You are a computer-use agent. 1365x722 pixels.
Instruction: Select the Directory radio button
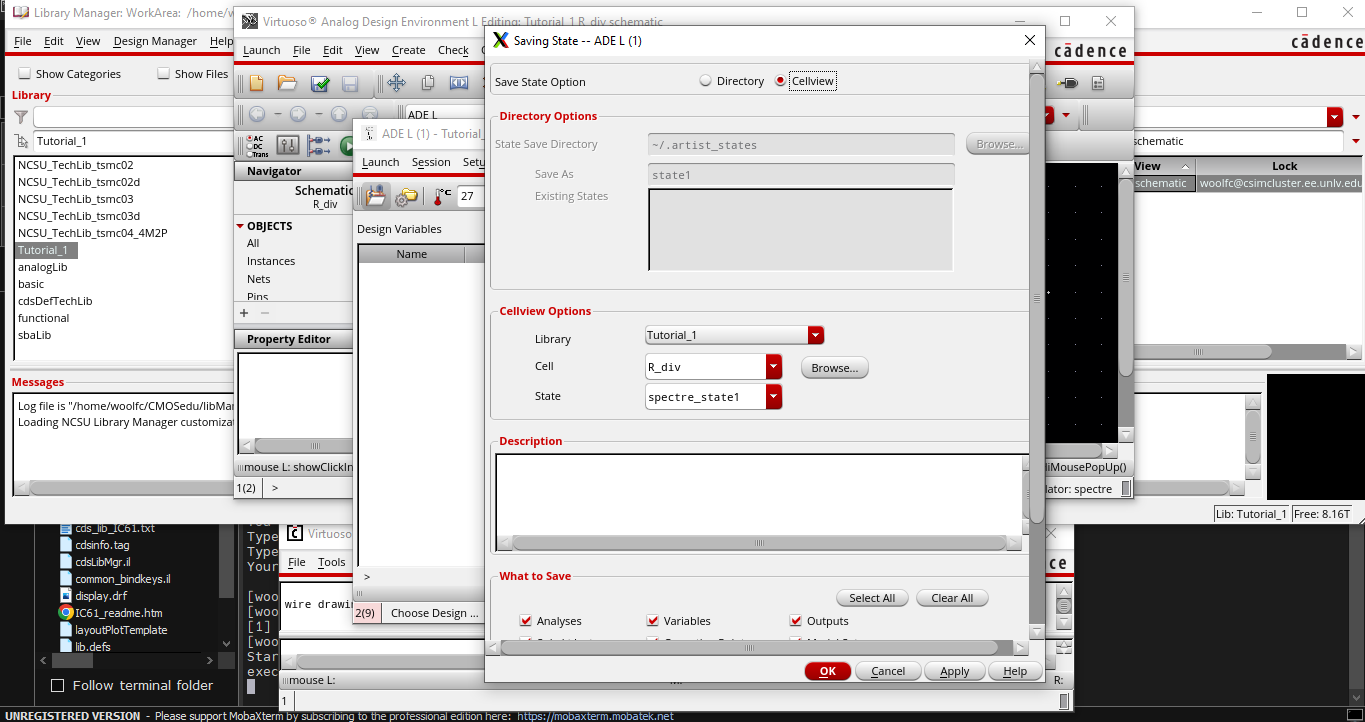point(706,81)
